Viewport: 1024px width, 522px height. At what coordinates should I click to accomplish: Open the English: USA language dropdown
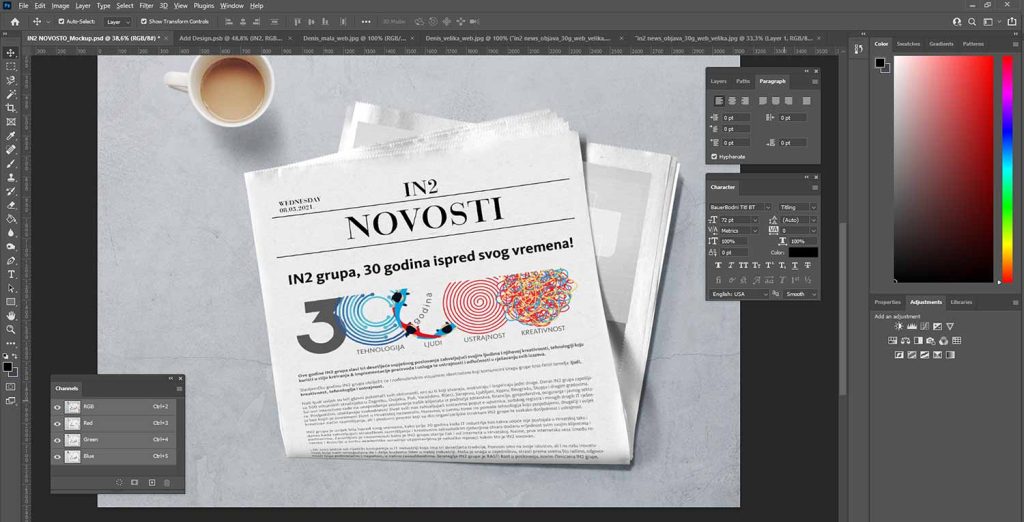pos(737,294)
